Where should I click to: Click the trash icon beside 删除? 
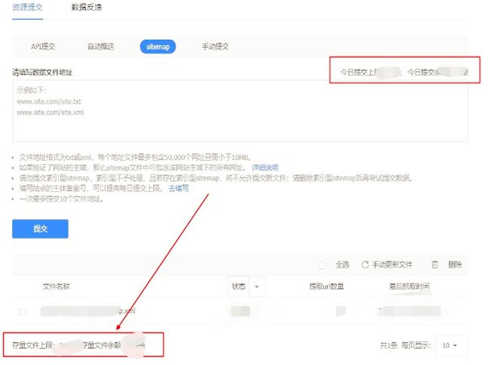[x=435, y=265]
